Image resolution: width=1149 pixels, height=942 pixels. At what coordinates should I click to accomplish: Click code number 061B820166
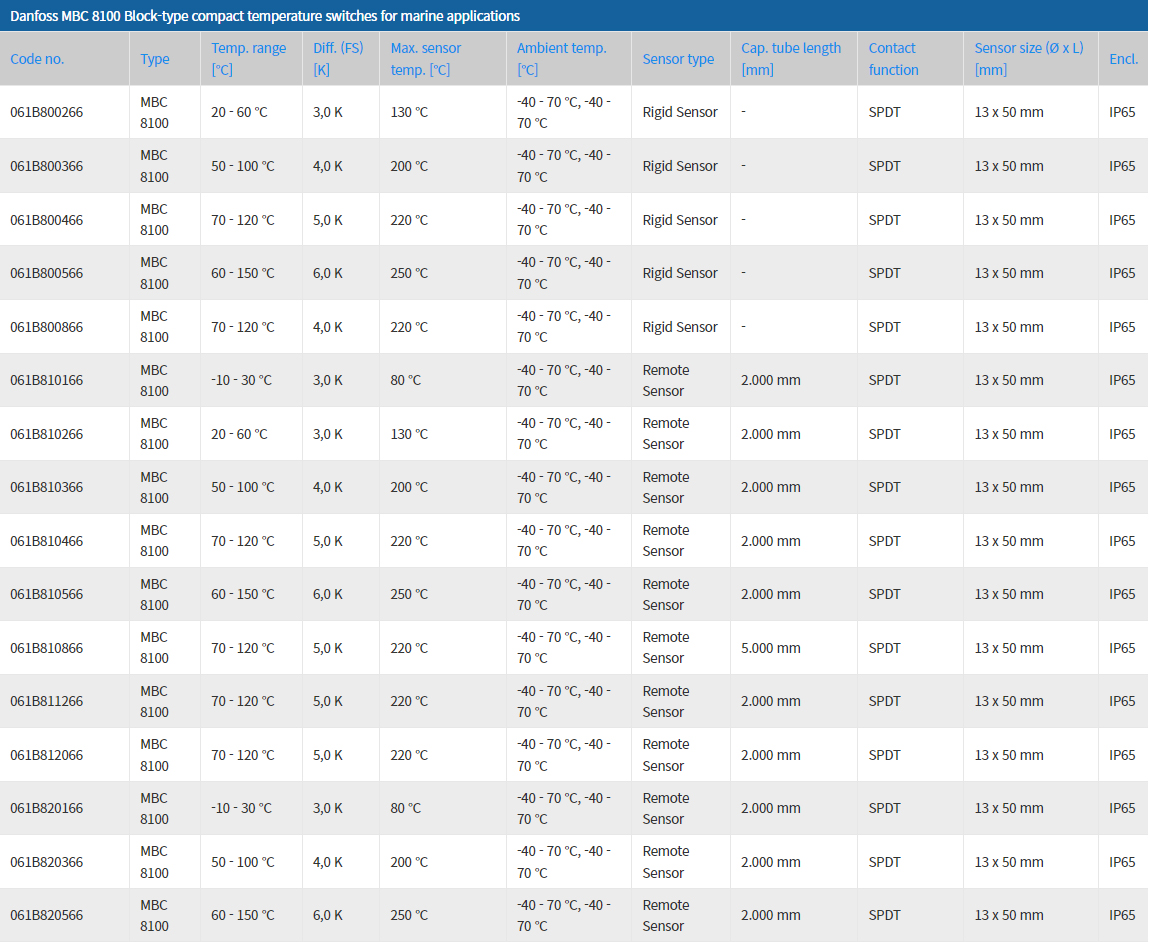47,808
